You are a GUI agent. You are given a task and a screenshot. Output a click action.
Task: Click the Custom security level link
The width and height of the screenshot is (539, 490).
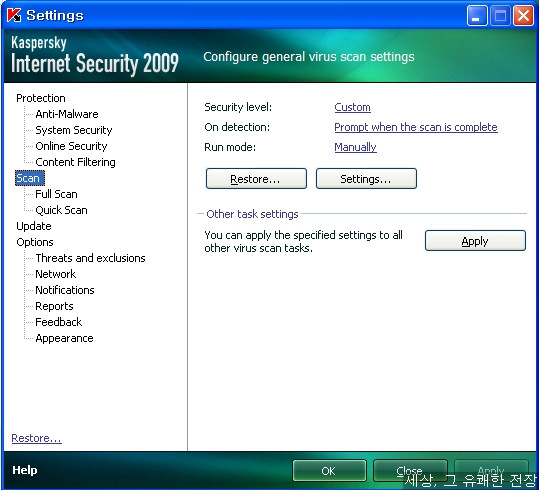352,107
